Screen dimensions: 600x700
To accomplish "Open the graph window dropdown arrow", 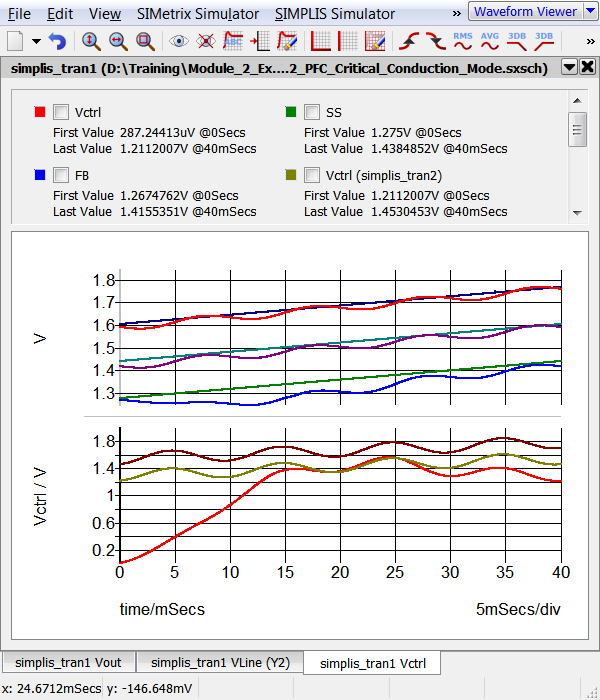I will click(x=568, y=67).
